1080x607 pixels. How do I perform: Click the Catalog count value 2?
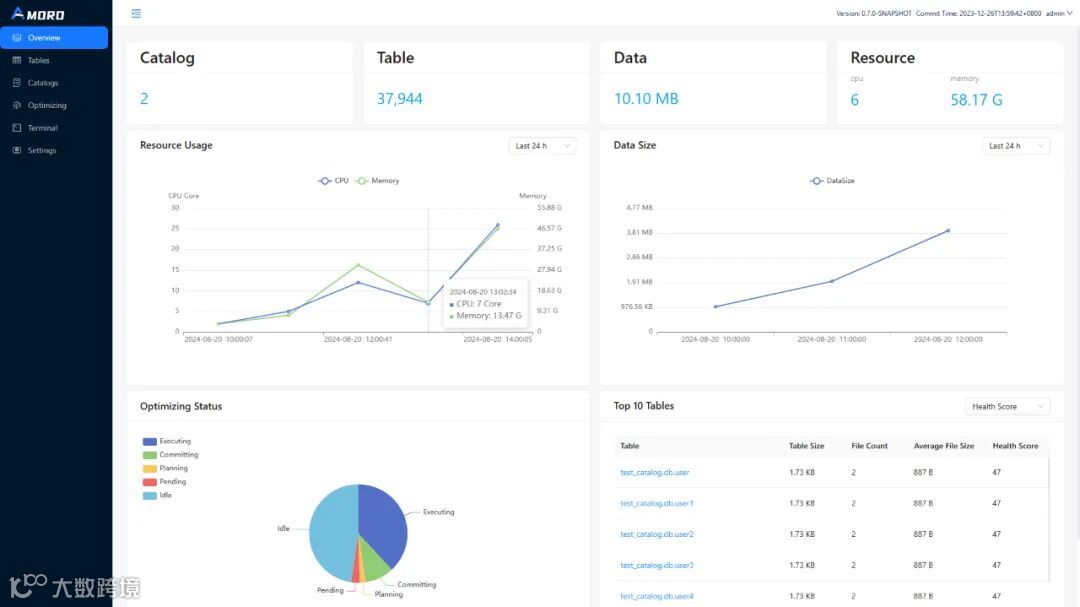[x=144, y=99]
